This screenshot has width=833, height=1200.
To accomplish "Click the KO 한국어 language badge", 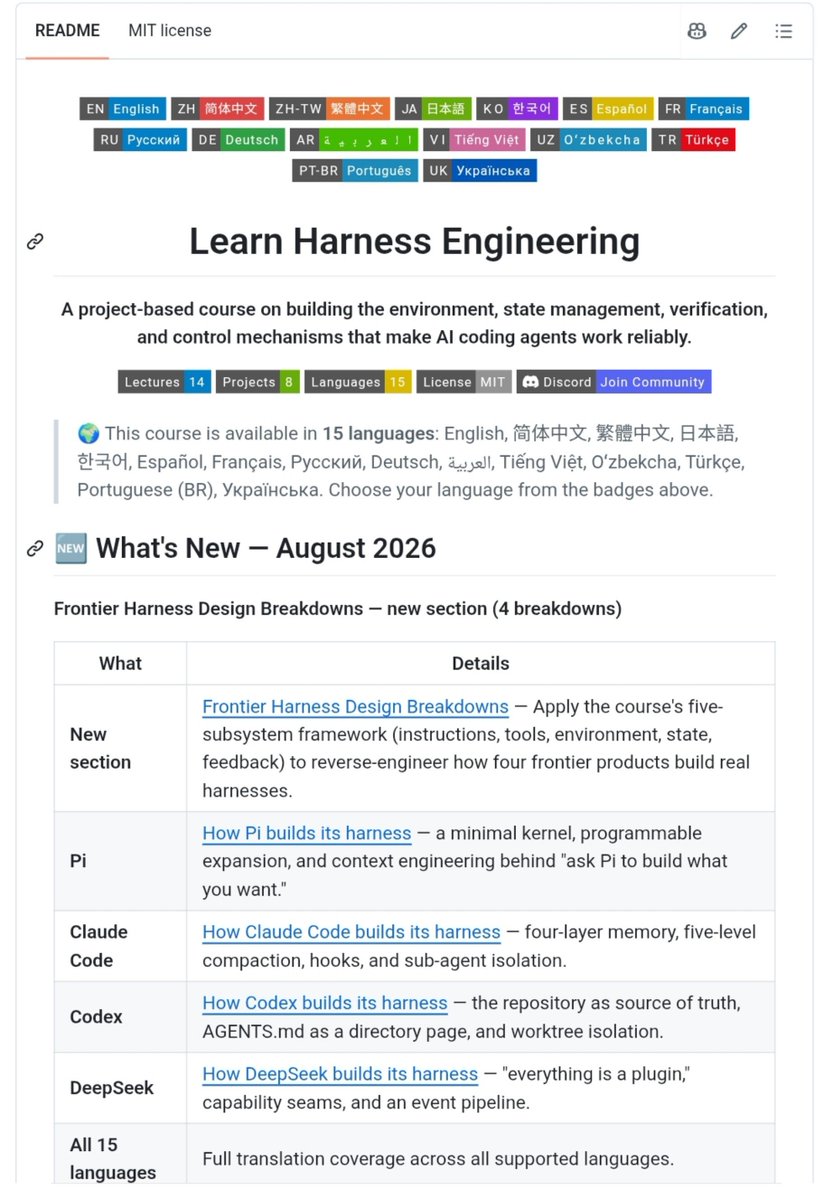I will [517, 109].
